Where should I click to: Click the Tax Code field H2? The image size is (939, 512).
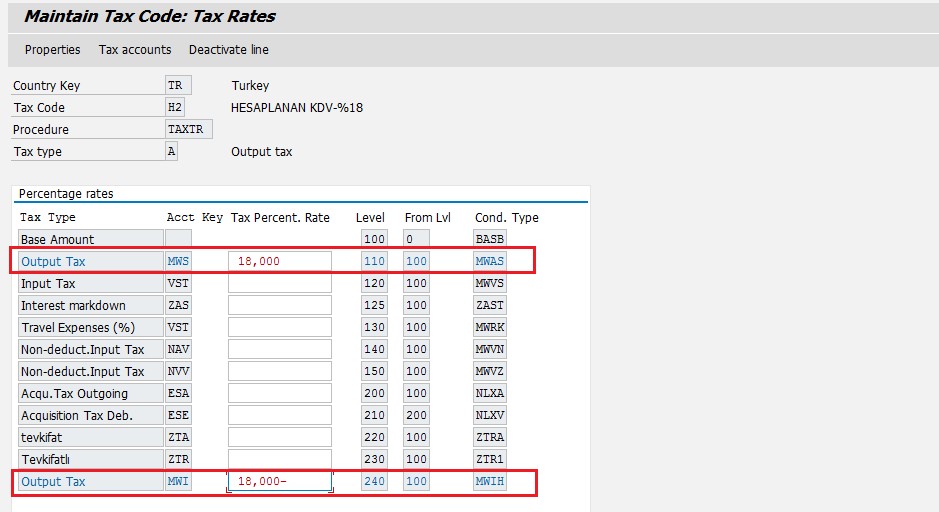178,107
